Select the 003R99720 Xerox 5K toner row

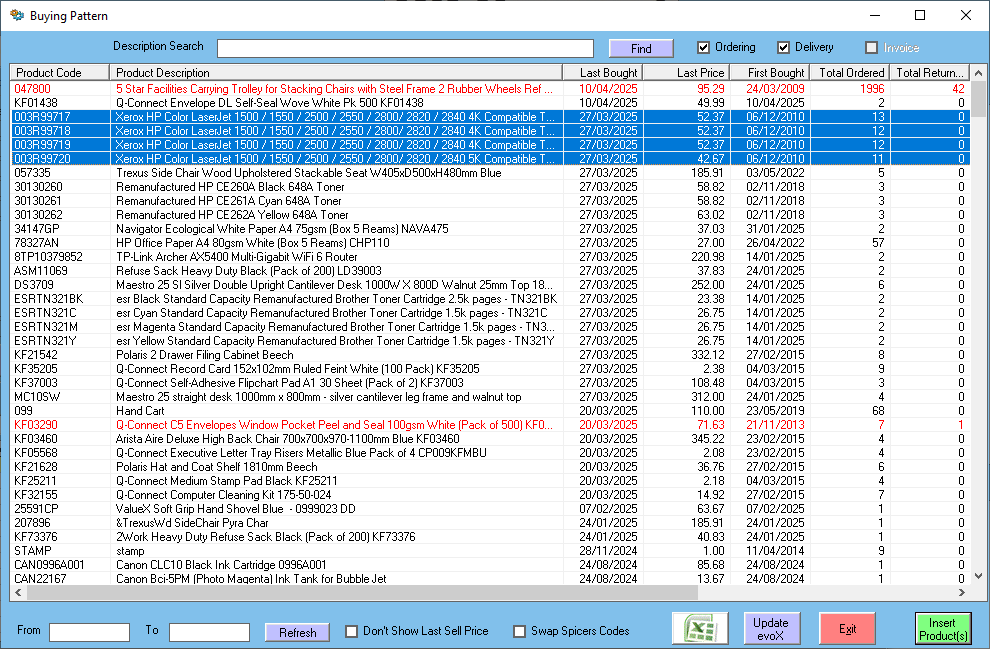click(490, 159)
